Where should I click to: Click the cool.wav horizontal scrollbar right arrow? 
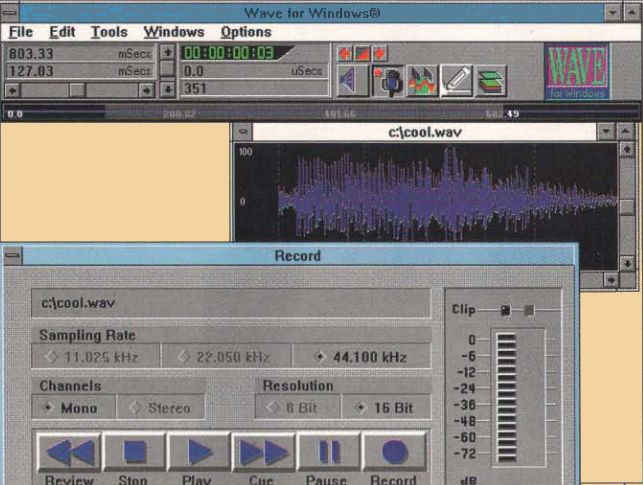pyautogui.click(x=611, y=280)
